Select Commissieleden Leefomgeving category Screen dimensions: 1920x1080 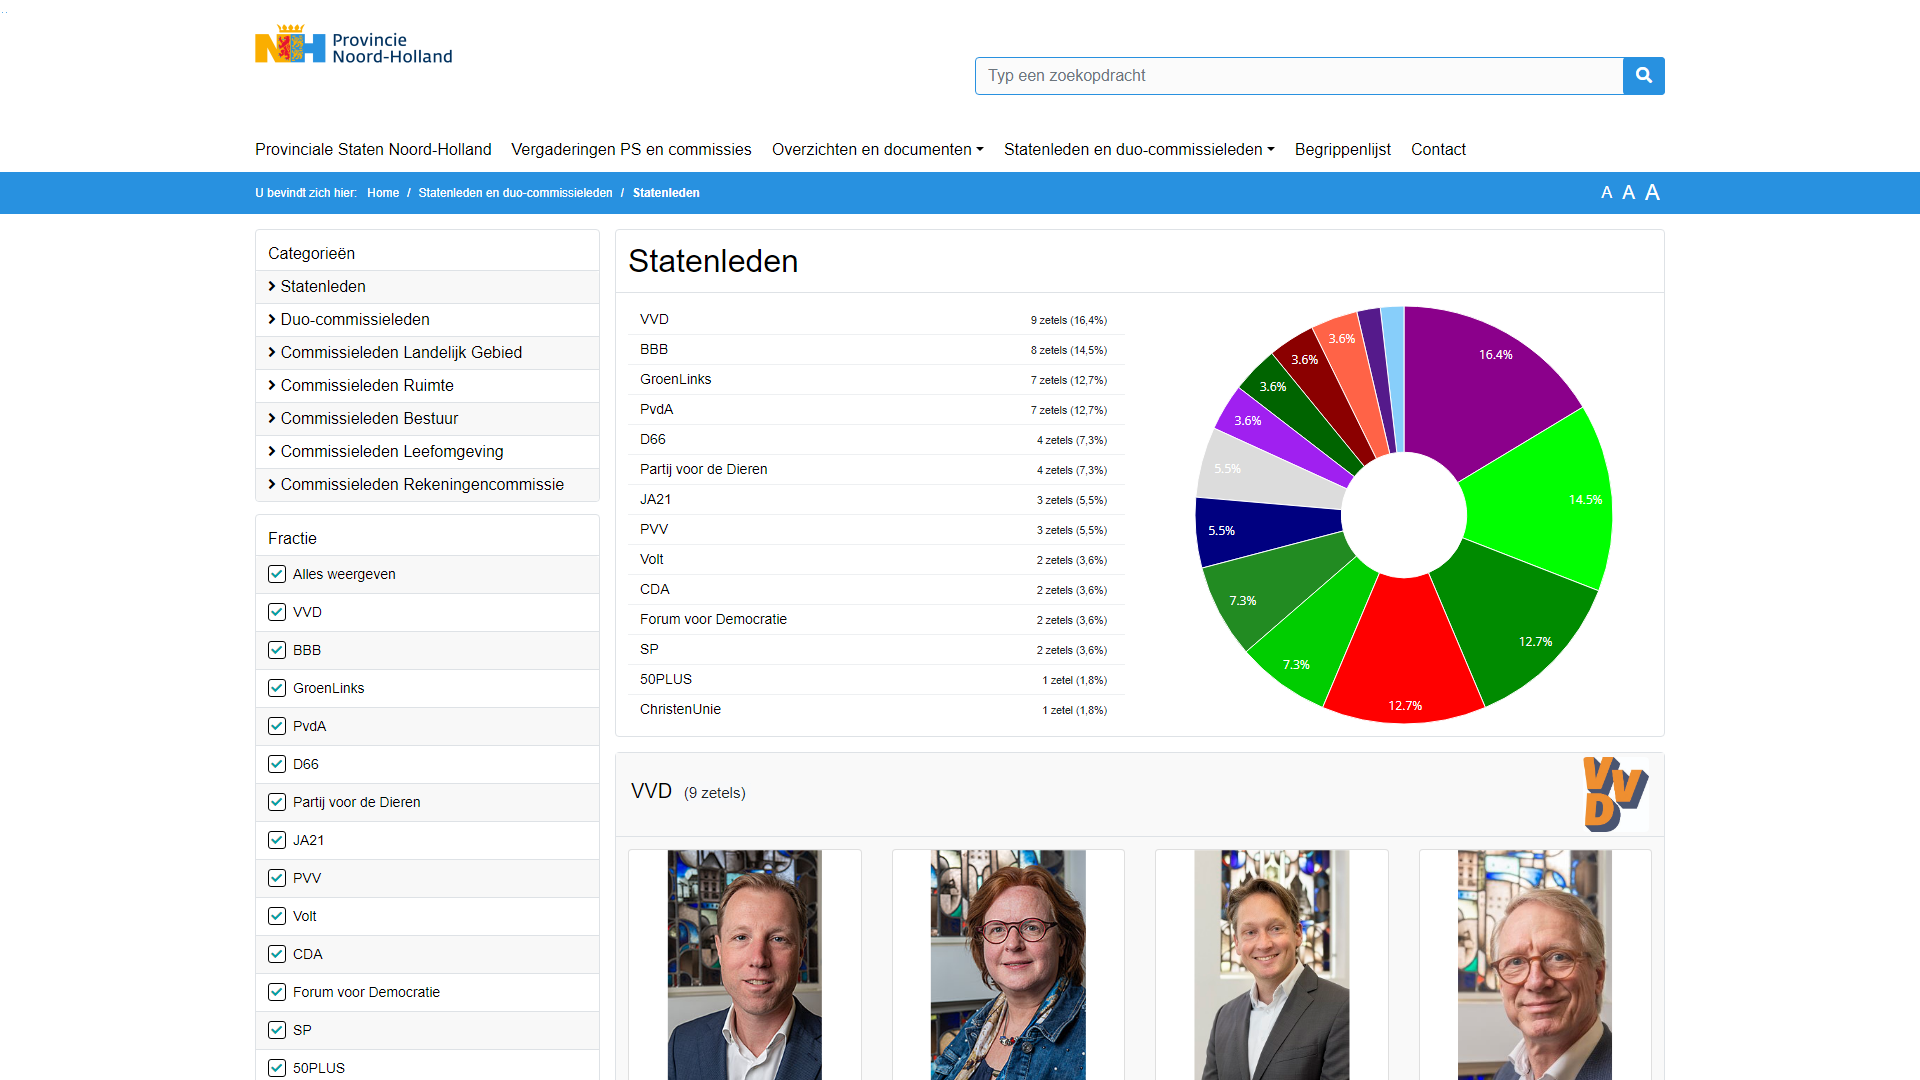(x=427, y=452)
